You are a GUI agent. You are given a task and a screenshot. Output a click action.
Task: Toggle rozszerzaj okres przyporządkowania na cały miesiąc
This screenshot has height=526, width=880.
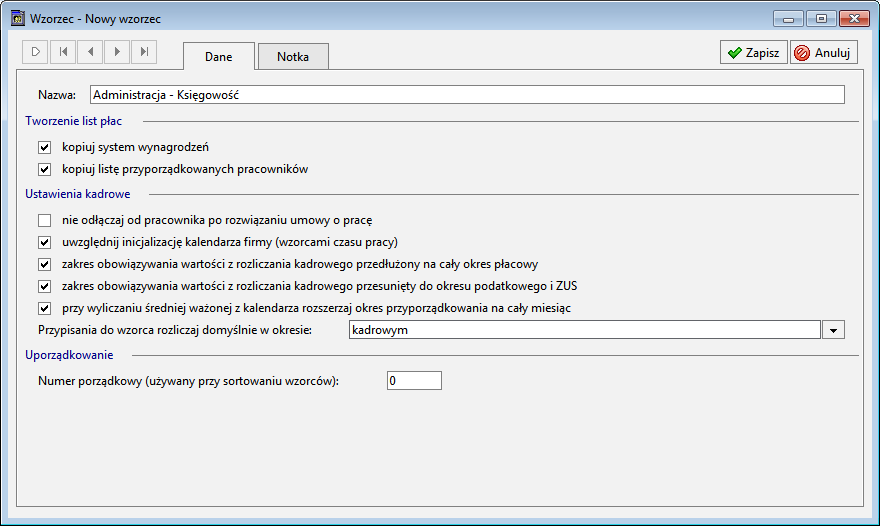pyautogui.click(x=44, y=308)
